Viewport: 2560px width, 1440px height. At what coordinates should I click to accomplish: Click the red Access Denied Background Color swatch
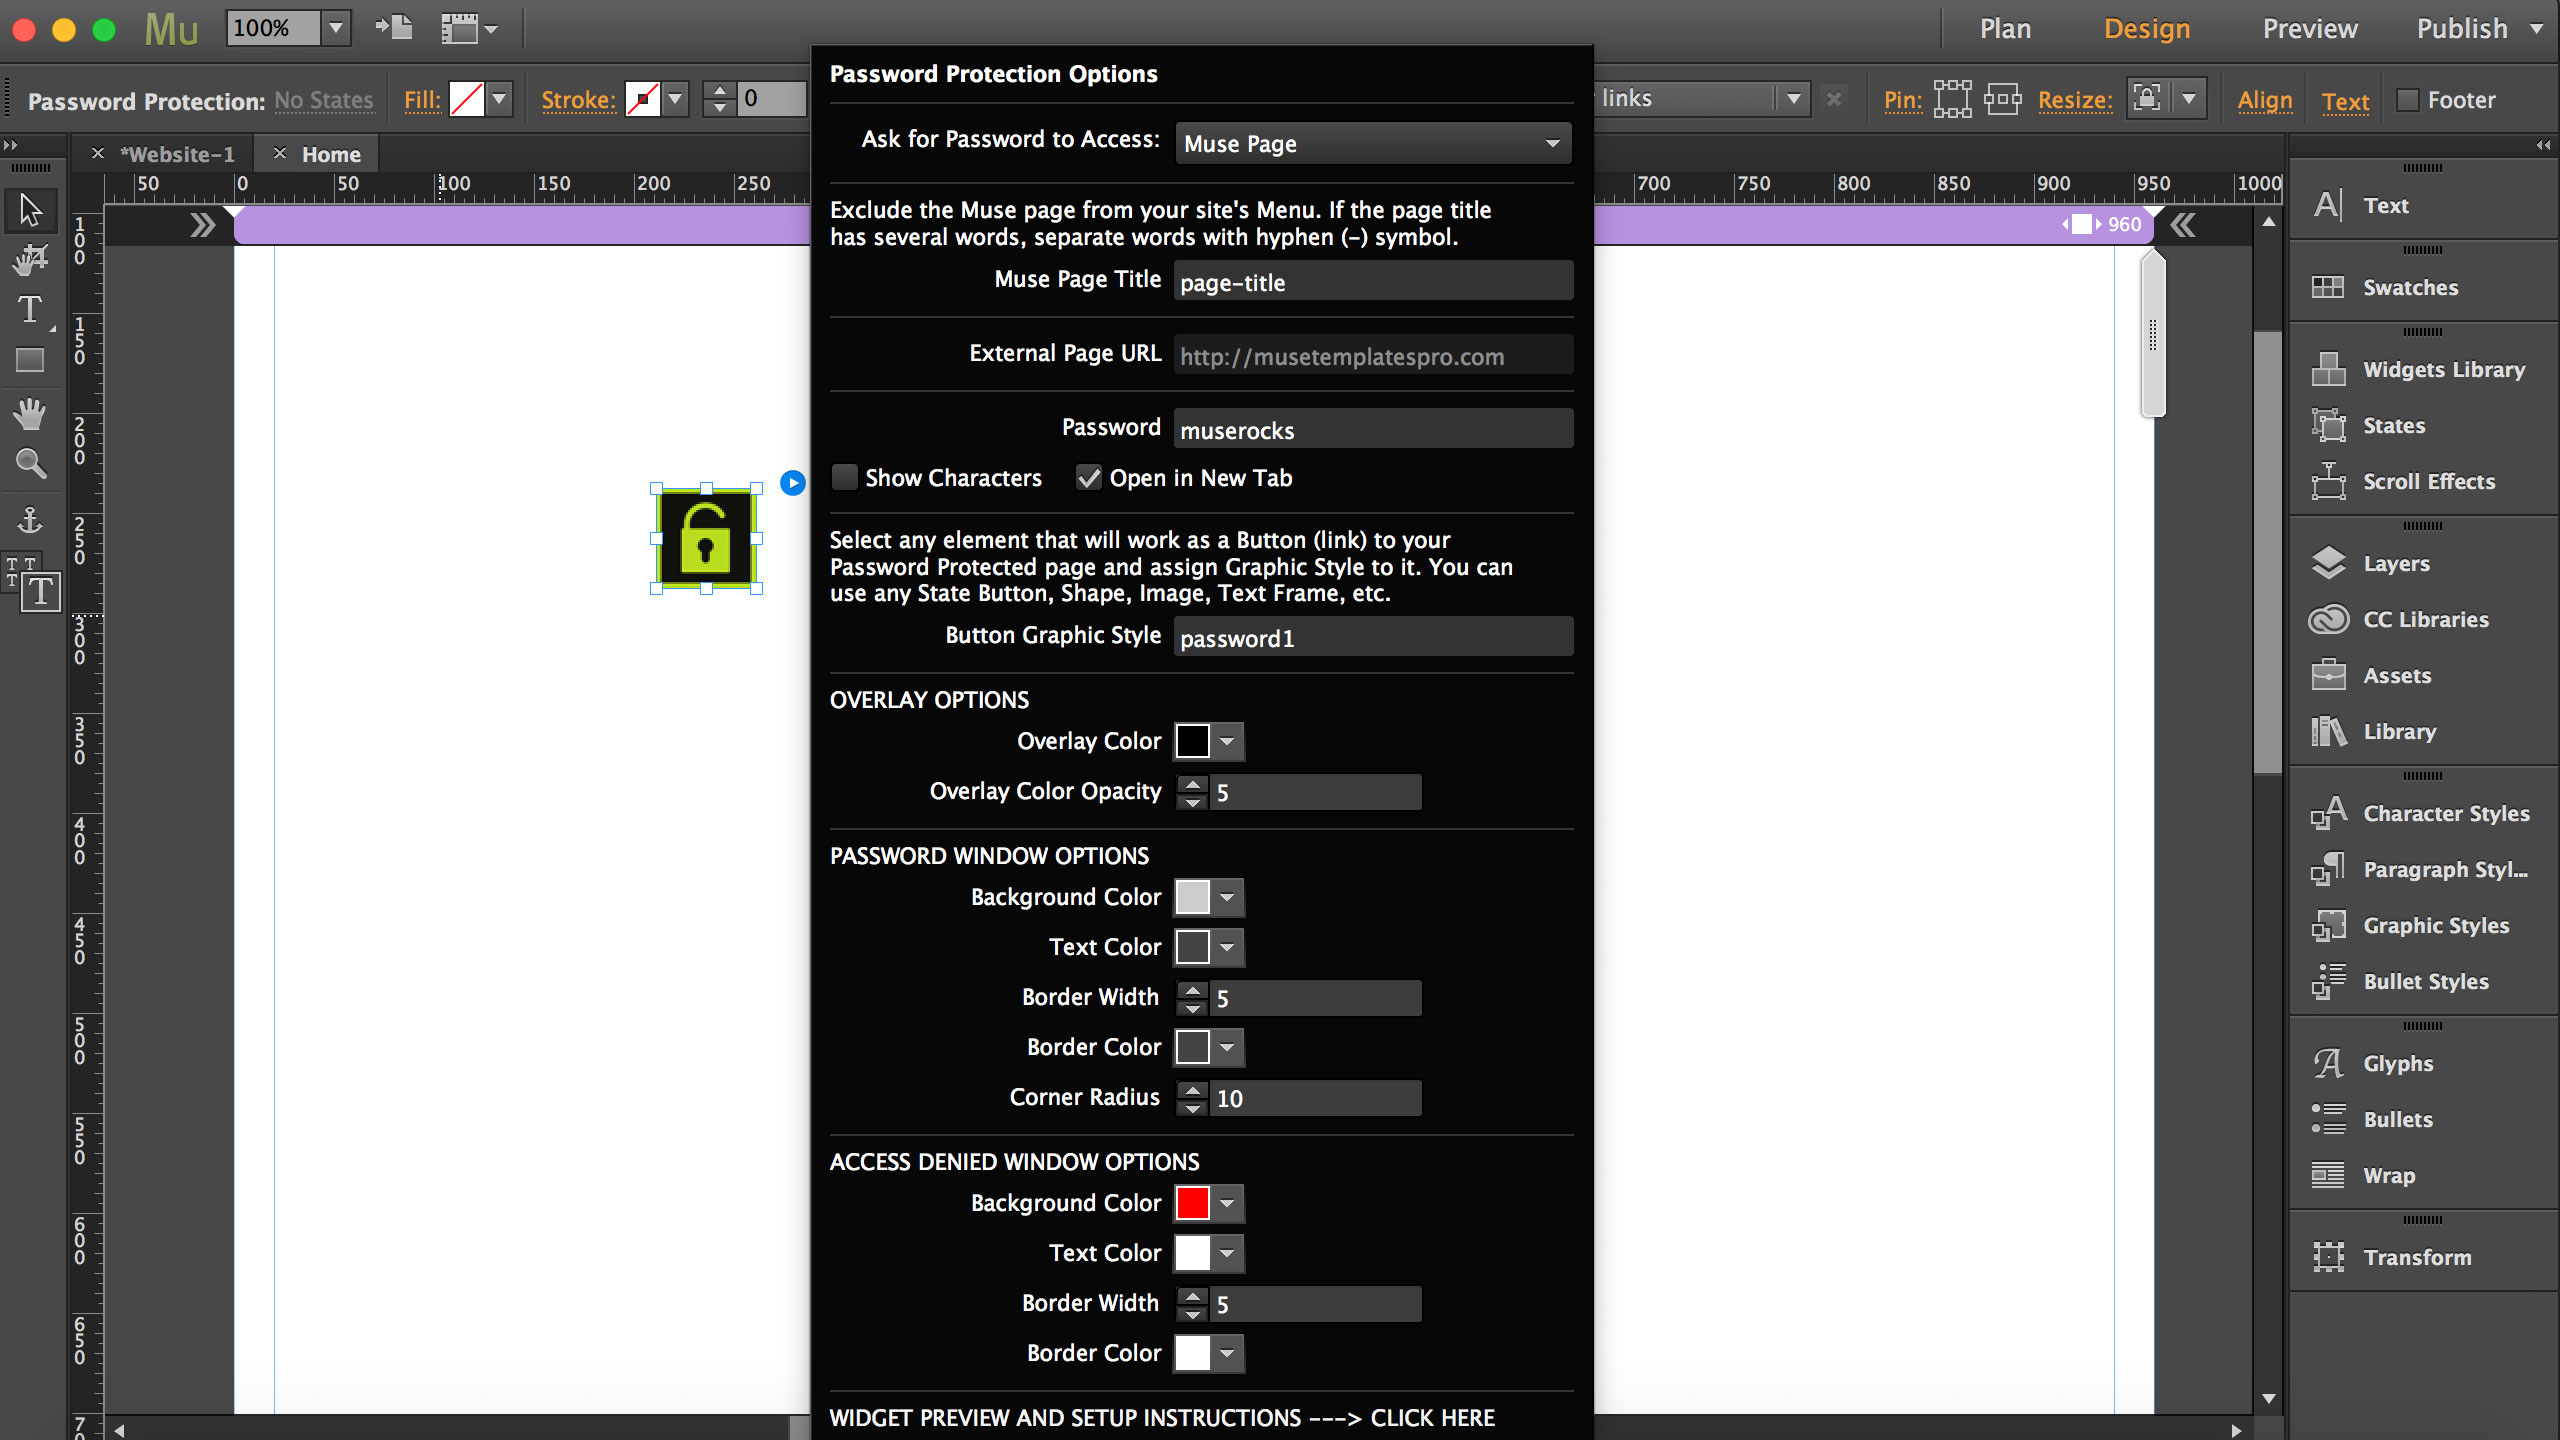pos(1192,1203)
